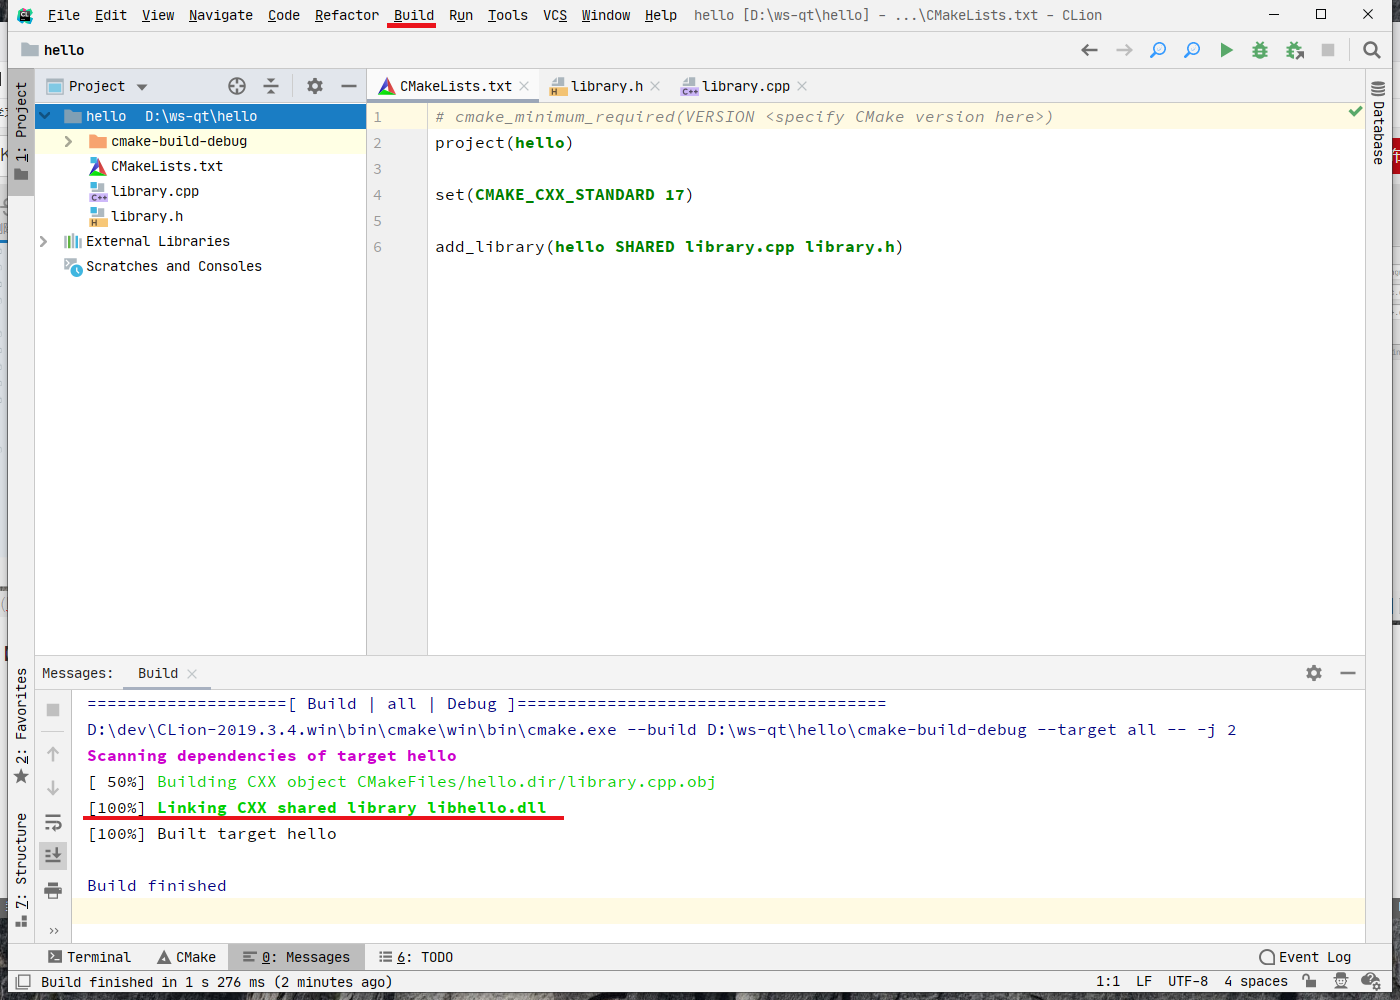Screen dimensions: 1400x1000
Task: Expand more Messages sidebar actions chevrons
Action: point(53,930)
